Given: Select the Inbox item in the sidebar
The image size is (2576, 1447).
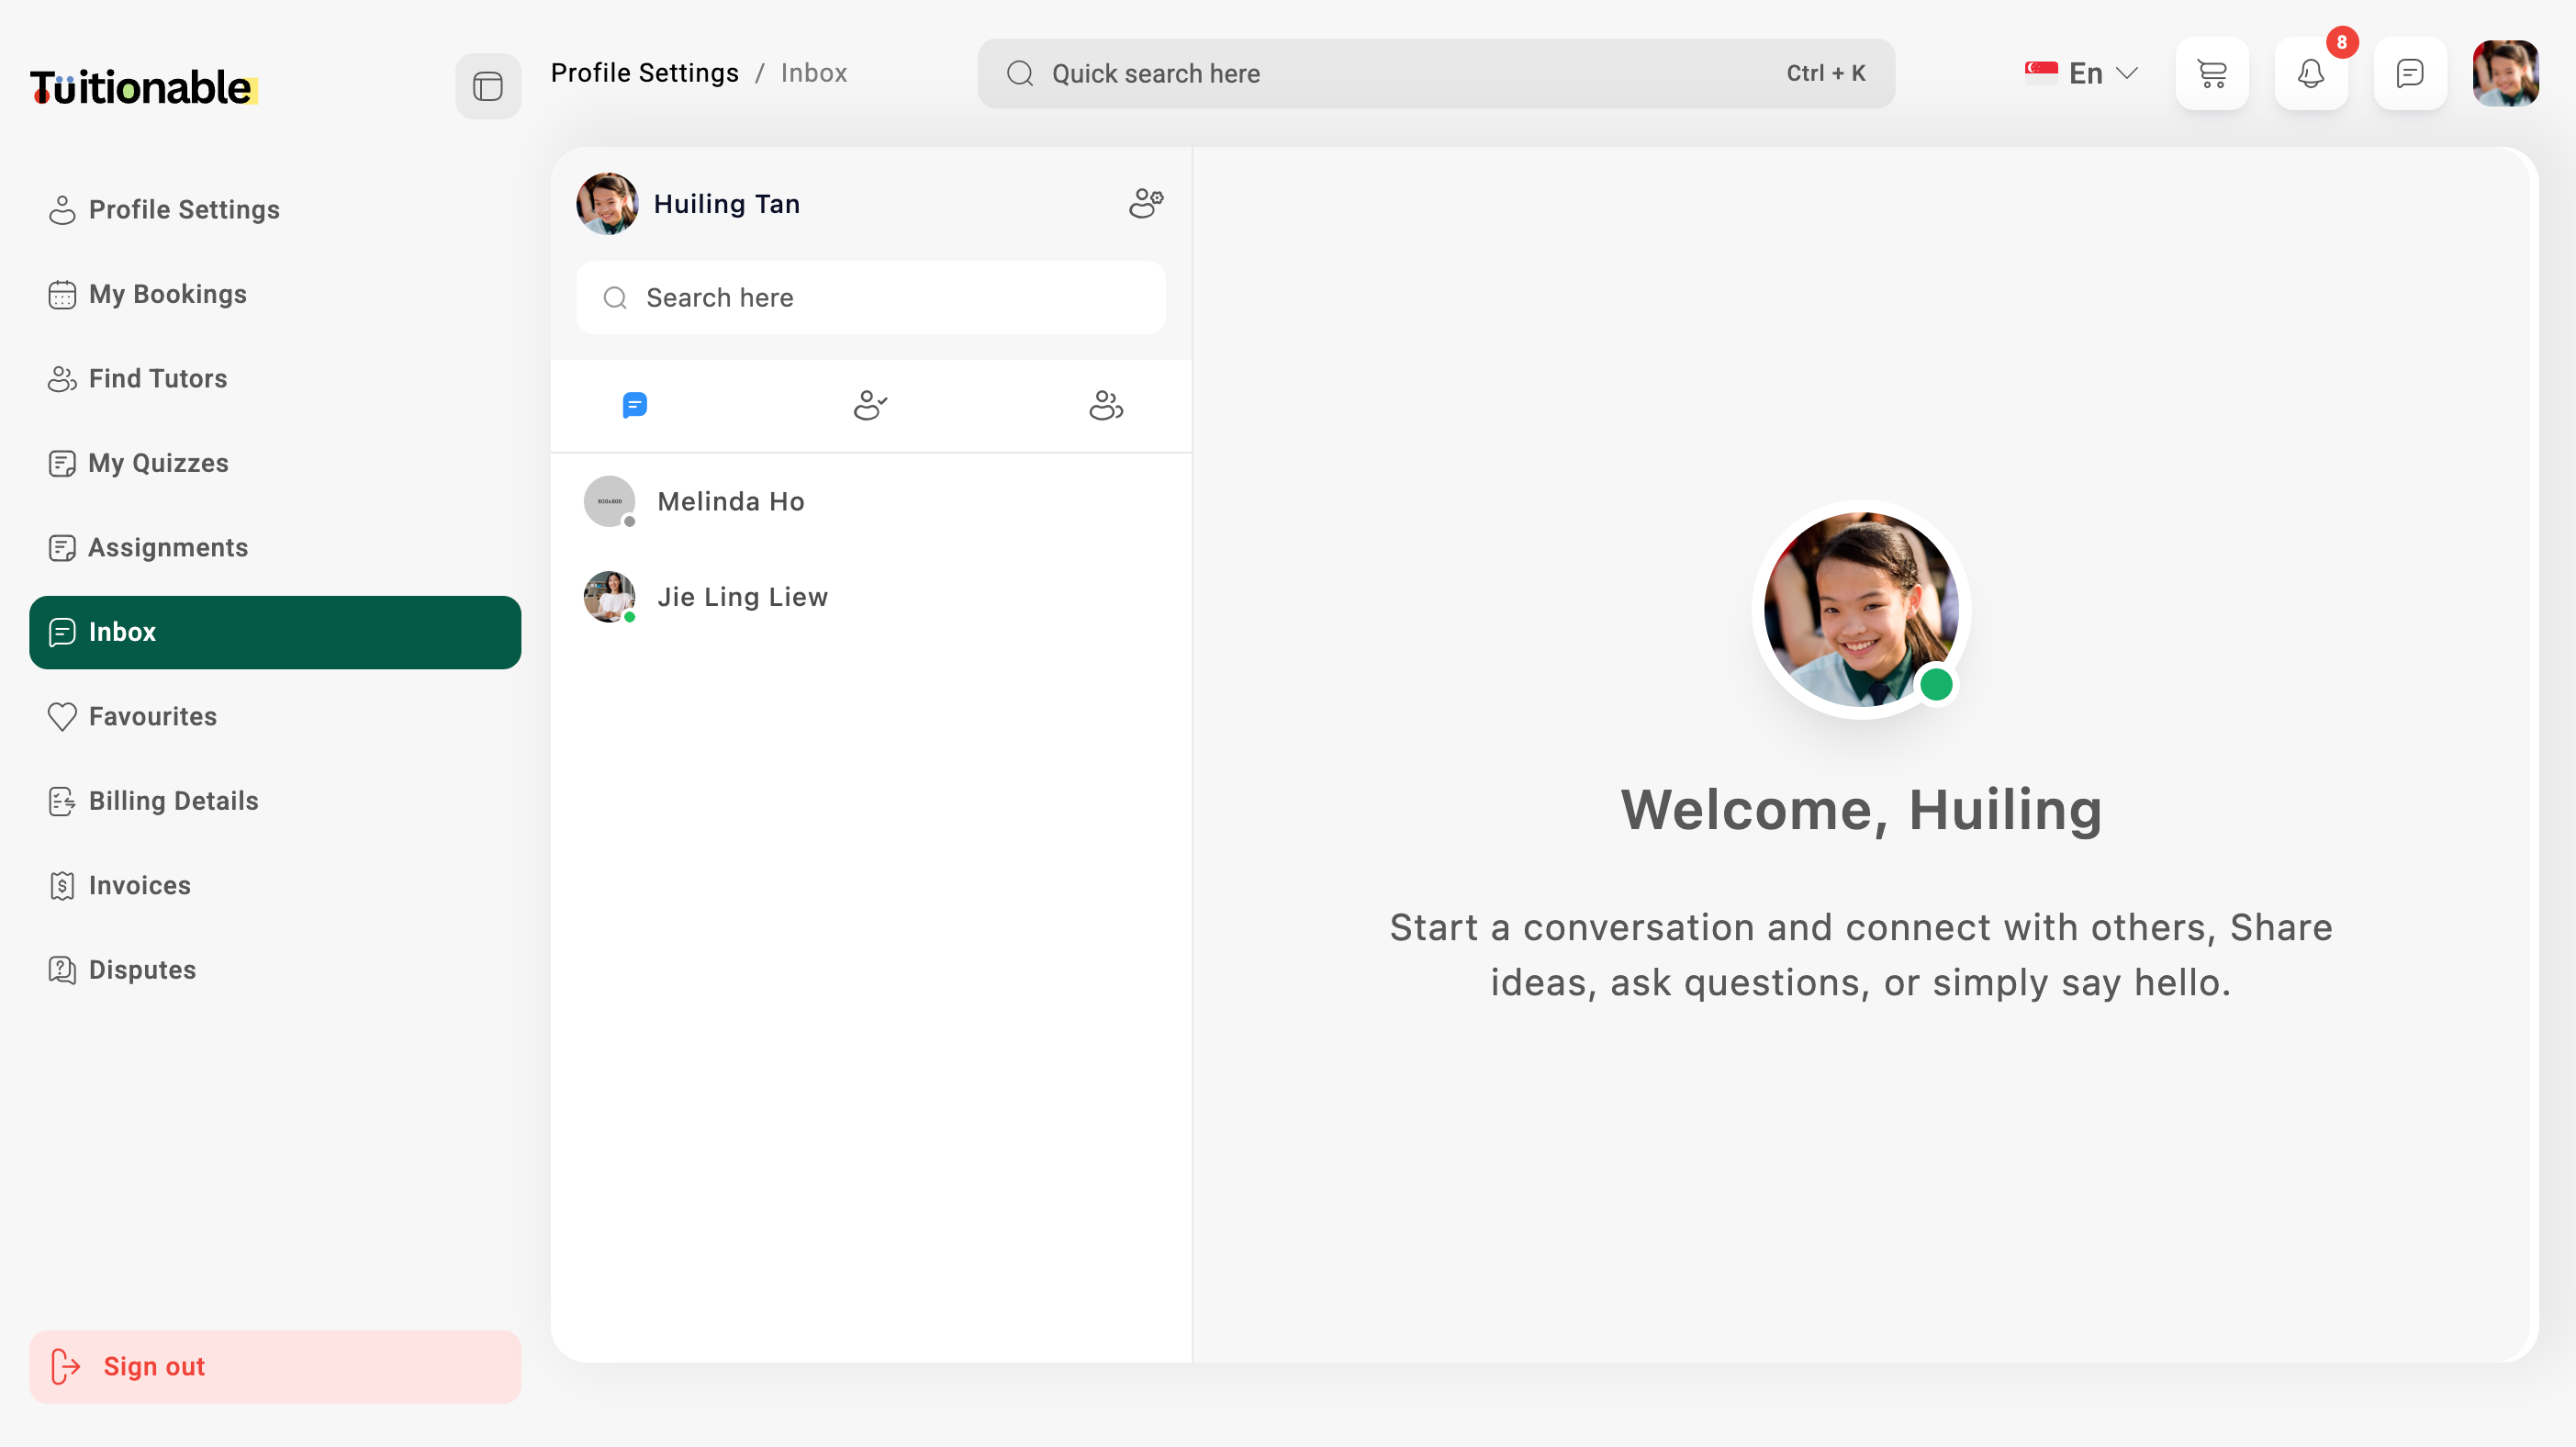Looking at the screenshot, I should [122, 632].
